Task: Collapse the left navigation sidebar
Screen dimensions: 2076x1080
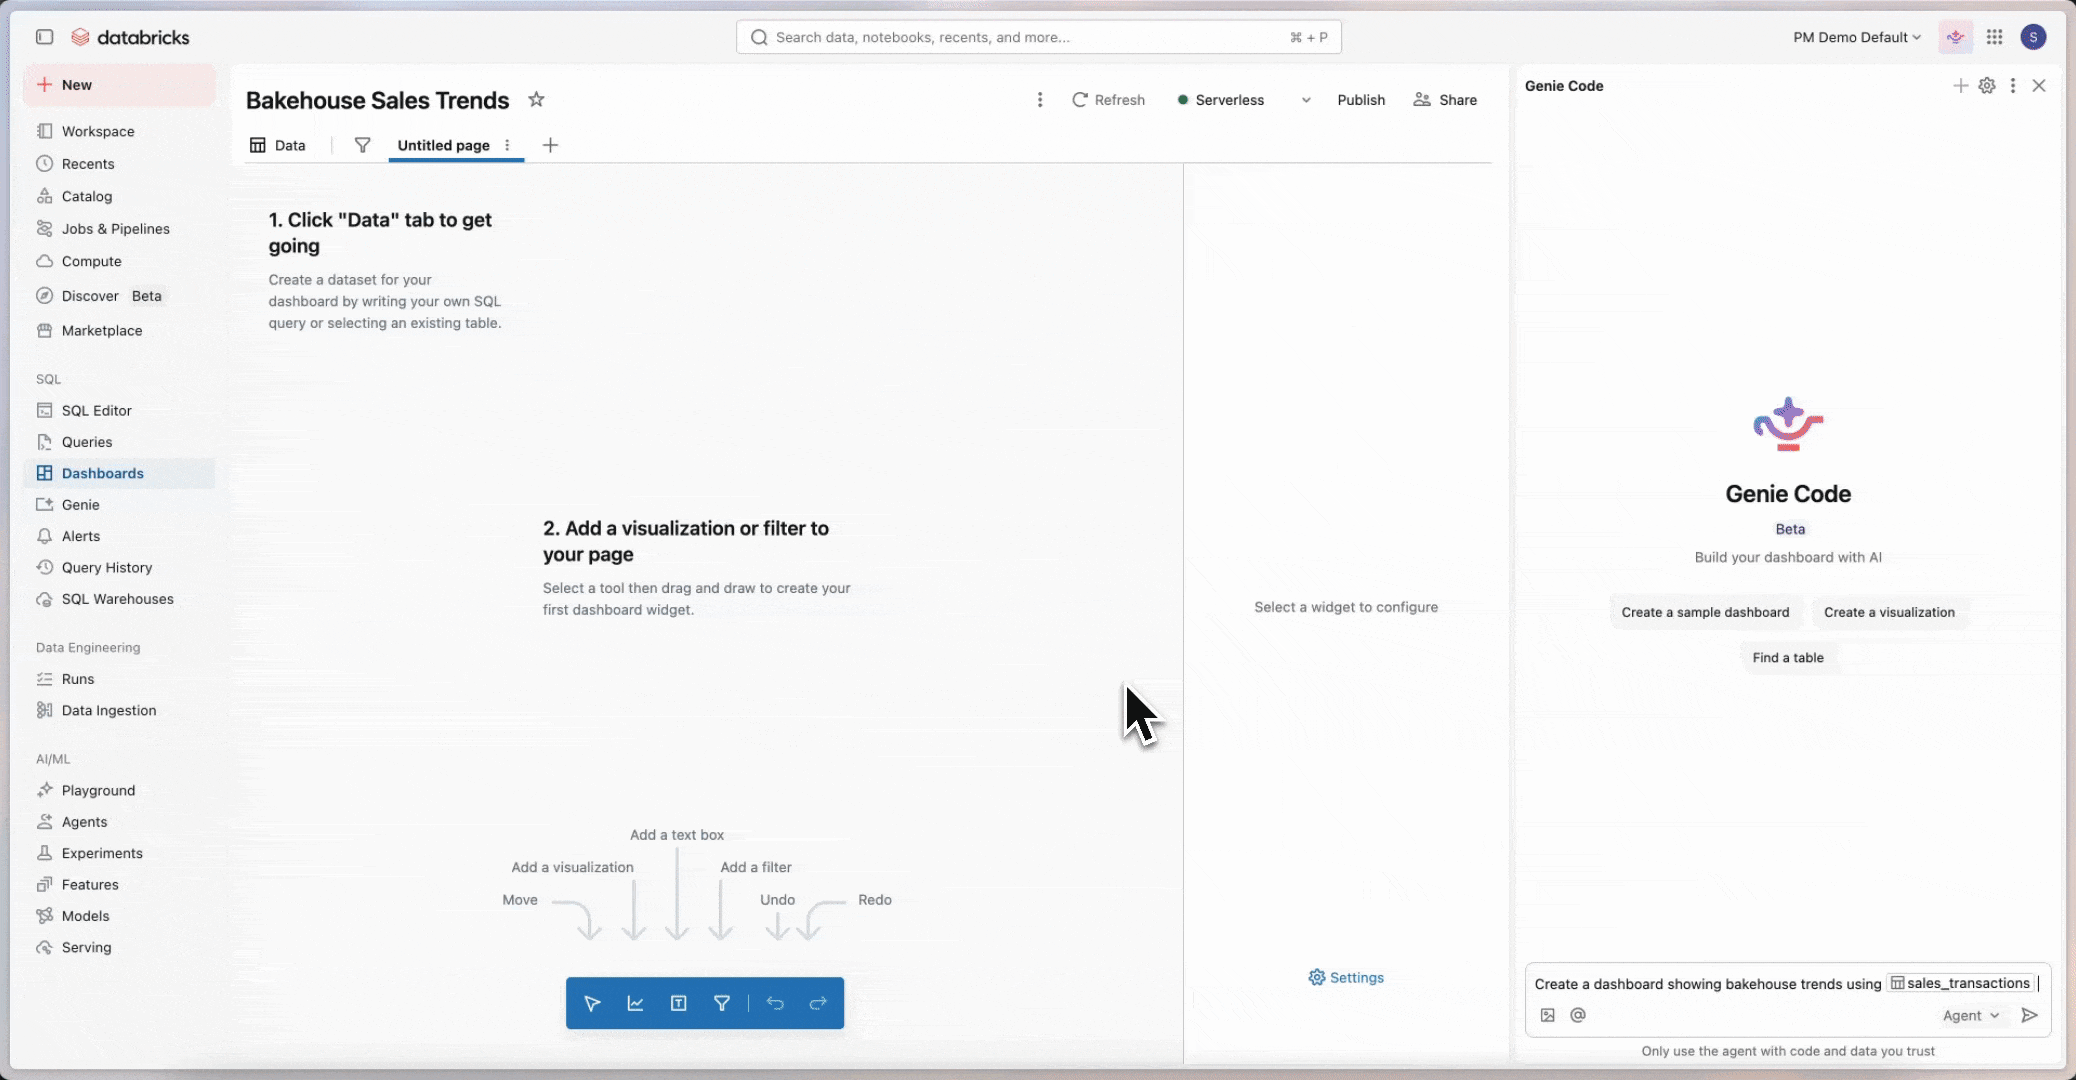Action: (x=44, y=36)
